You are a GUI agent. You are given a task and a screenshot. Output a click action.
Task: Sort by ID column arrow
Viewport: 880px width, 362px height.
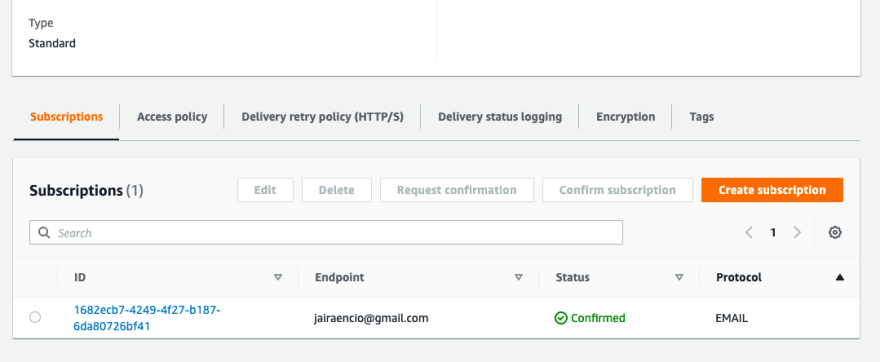pos(277,277)
